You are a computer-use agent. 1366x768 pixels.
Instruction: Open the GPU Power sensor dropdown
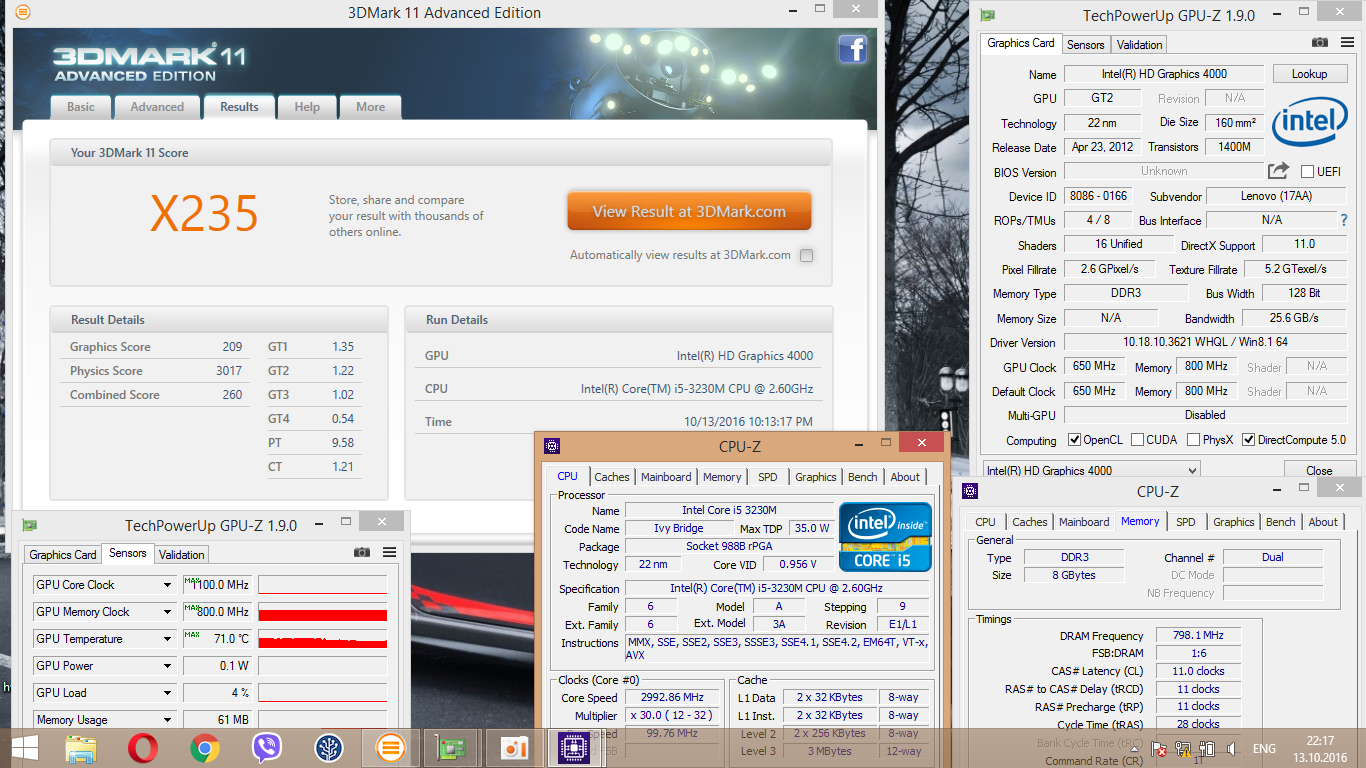pos(167,666)
